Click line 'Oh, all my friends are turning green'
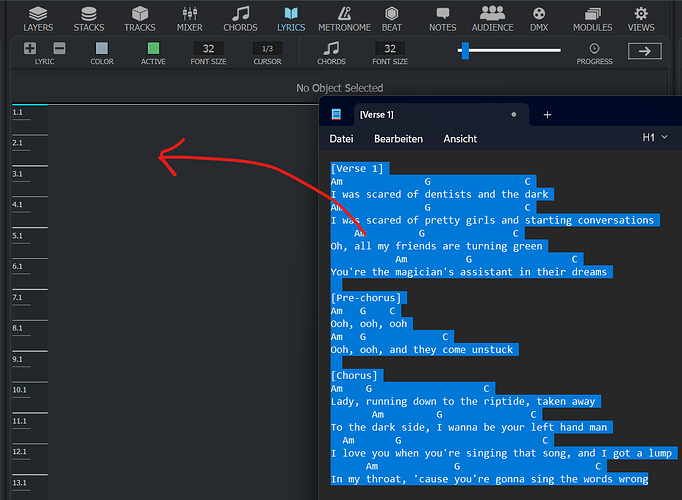 437,246
